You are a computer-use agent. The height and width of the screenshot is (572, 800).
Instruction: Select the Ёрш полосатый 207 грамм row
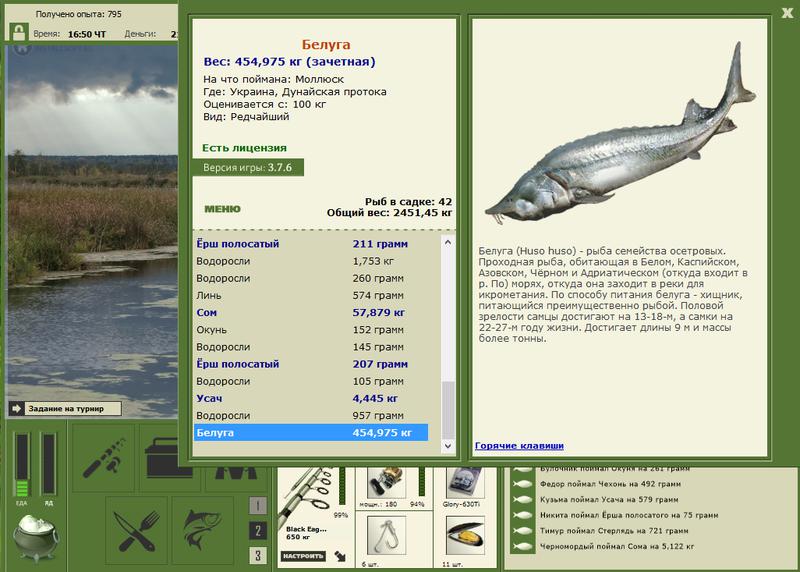[x=311, y=364]
